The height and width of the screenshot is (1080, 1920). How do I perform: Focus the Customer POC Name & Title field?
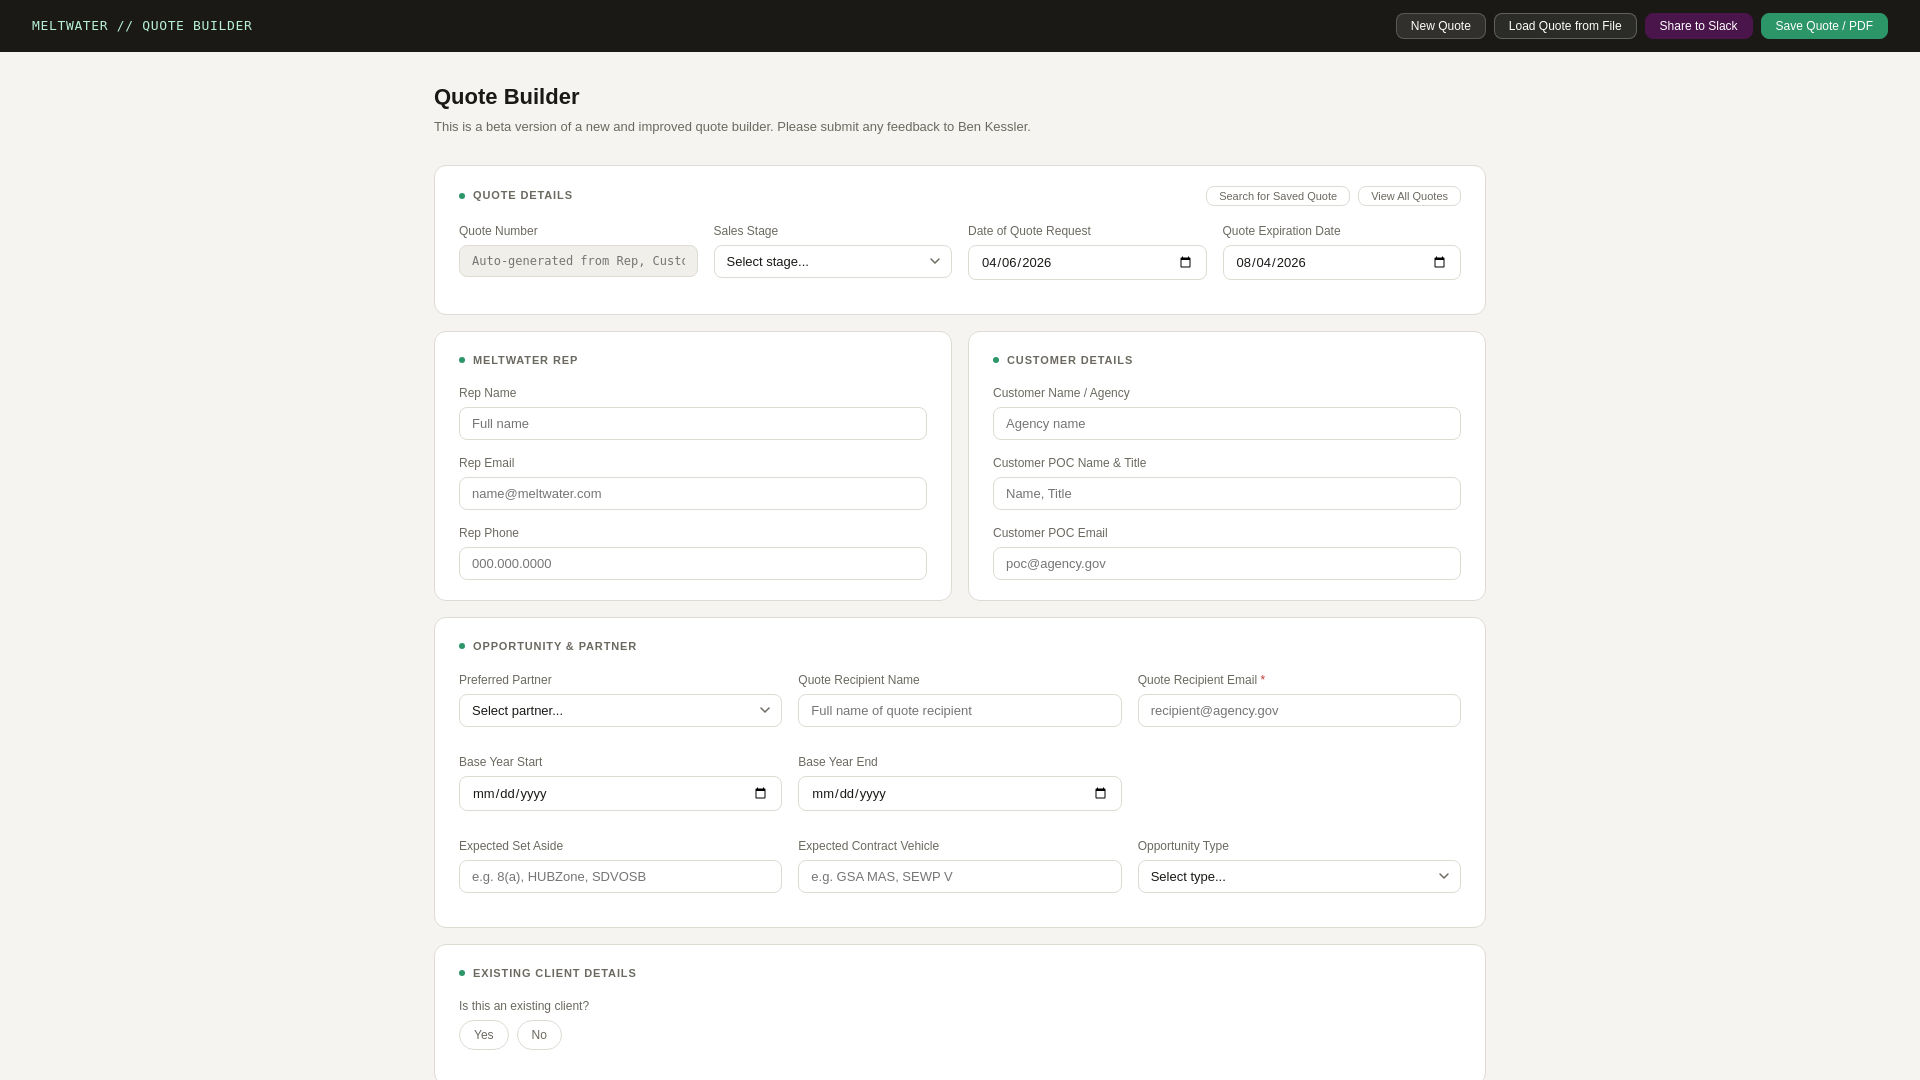coord(1227,494)
